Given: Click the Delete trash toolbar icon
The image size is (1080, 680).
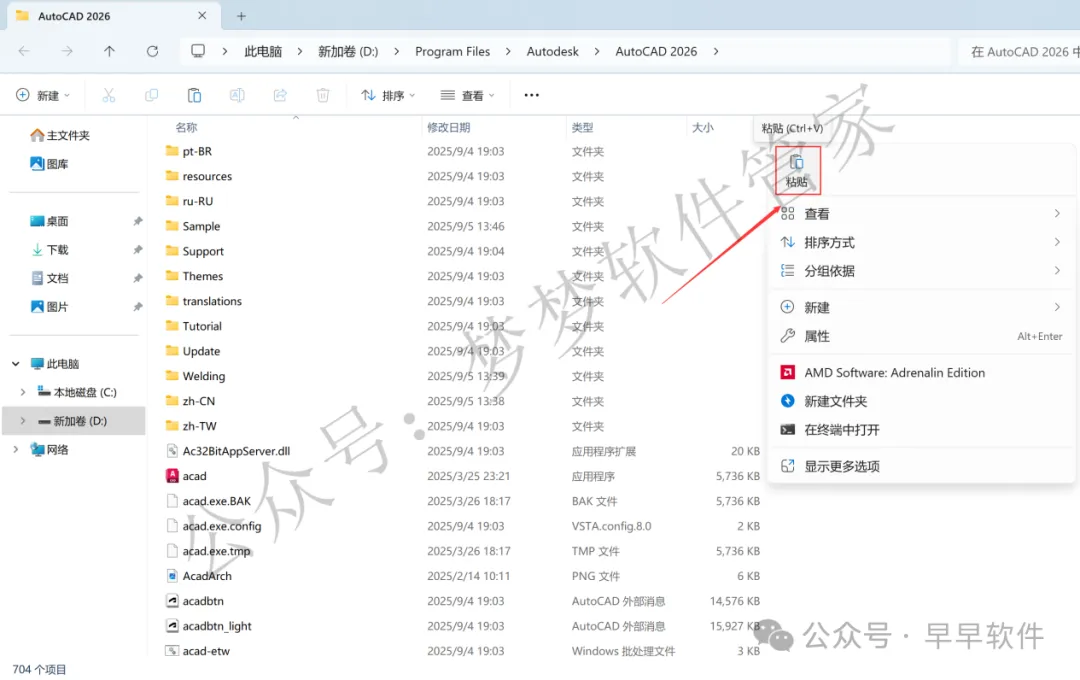Looking at the screenshot, I should pyautogui.click(x=322, y=95).
